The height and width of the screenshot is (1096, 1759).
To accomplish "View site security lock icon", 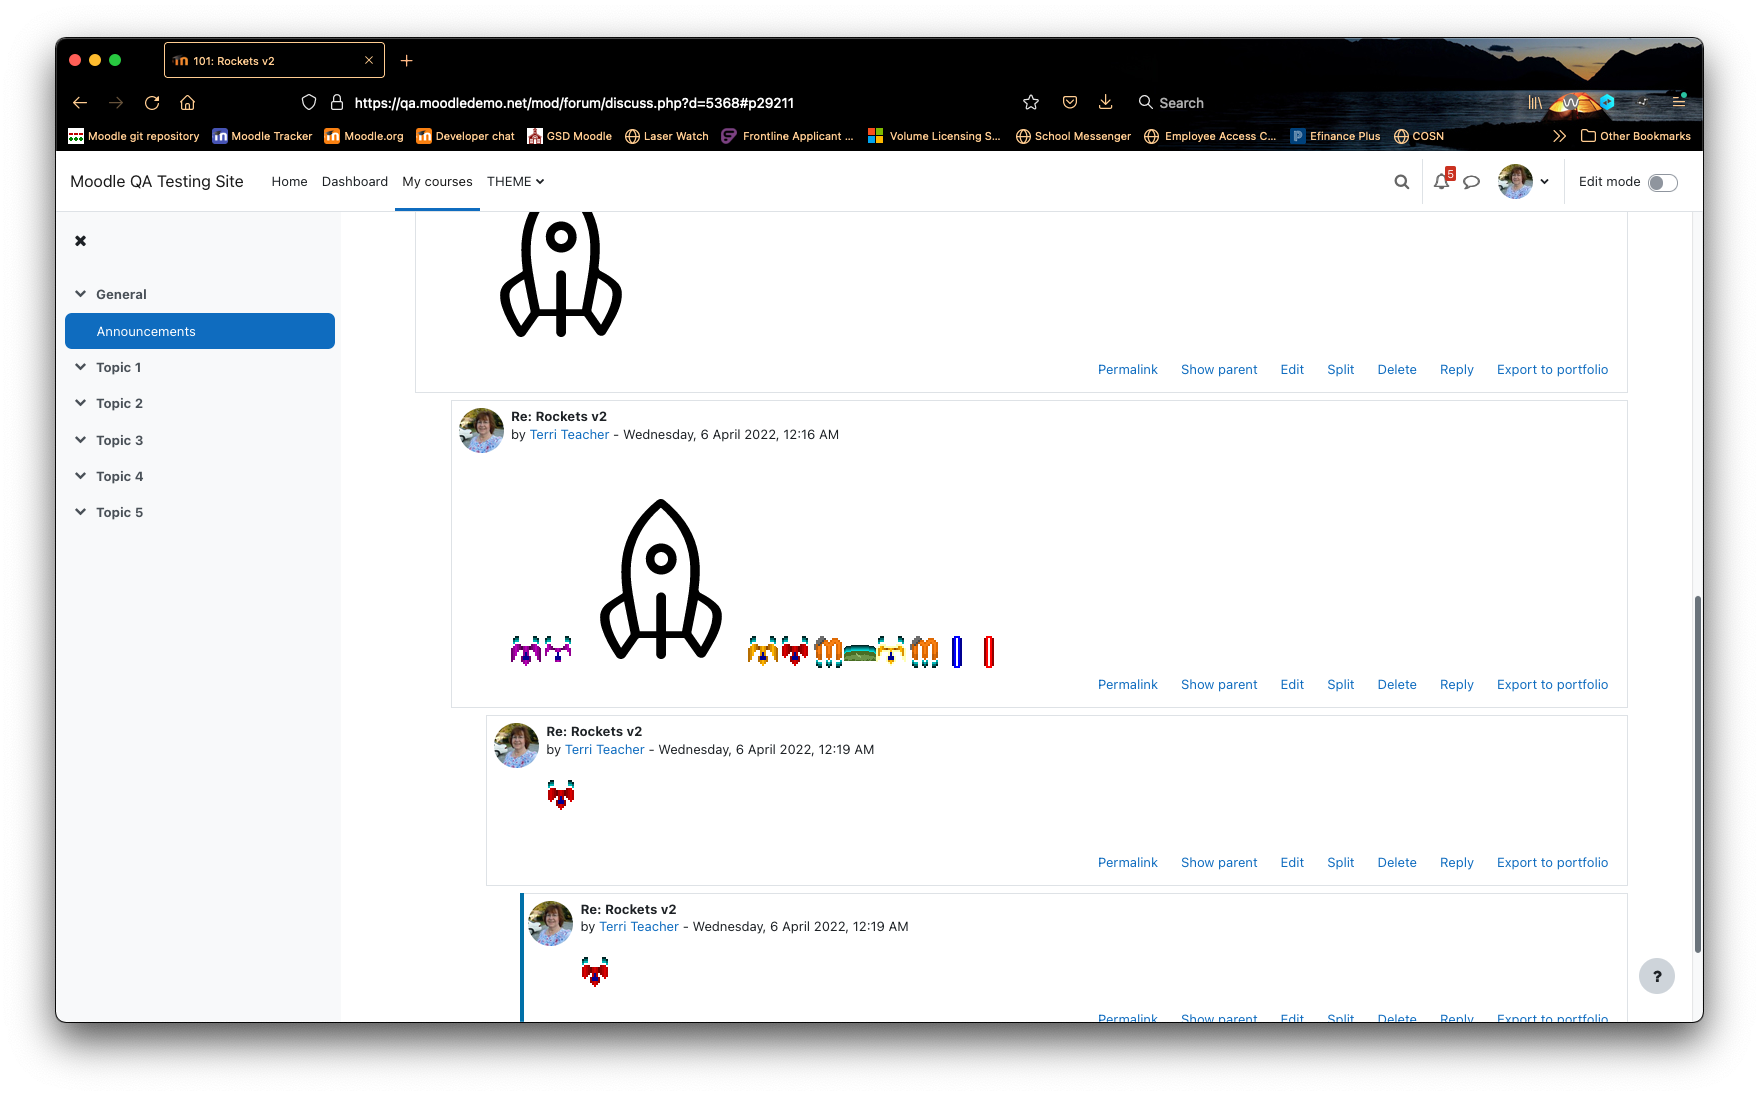I will click(x=337, y=103).
